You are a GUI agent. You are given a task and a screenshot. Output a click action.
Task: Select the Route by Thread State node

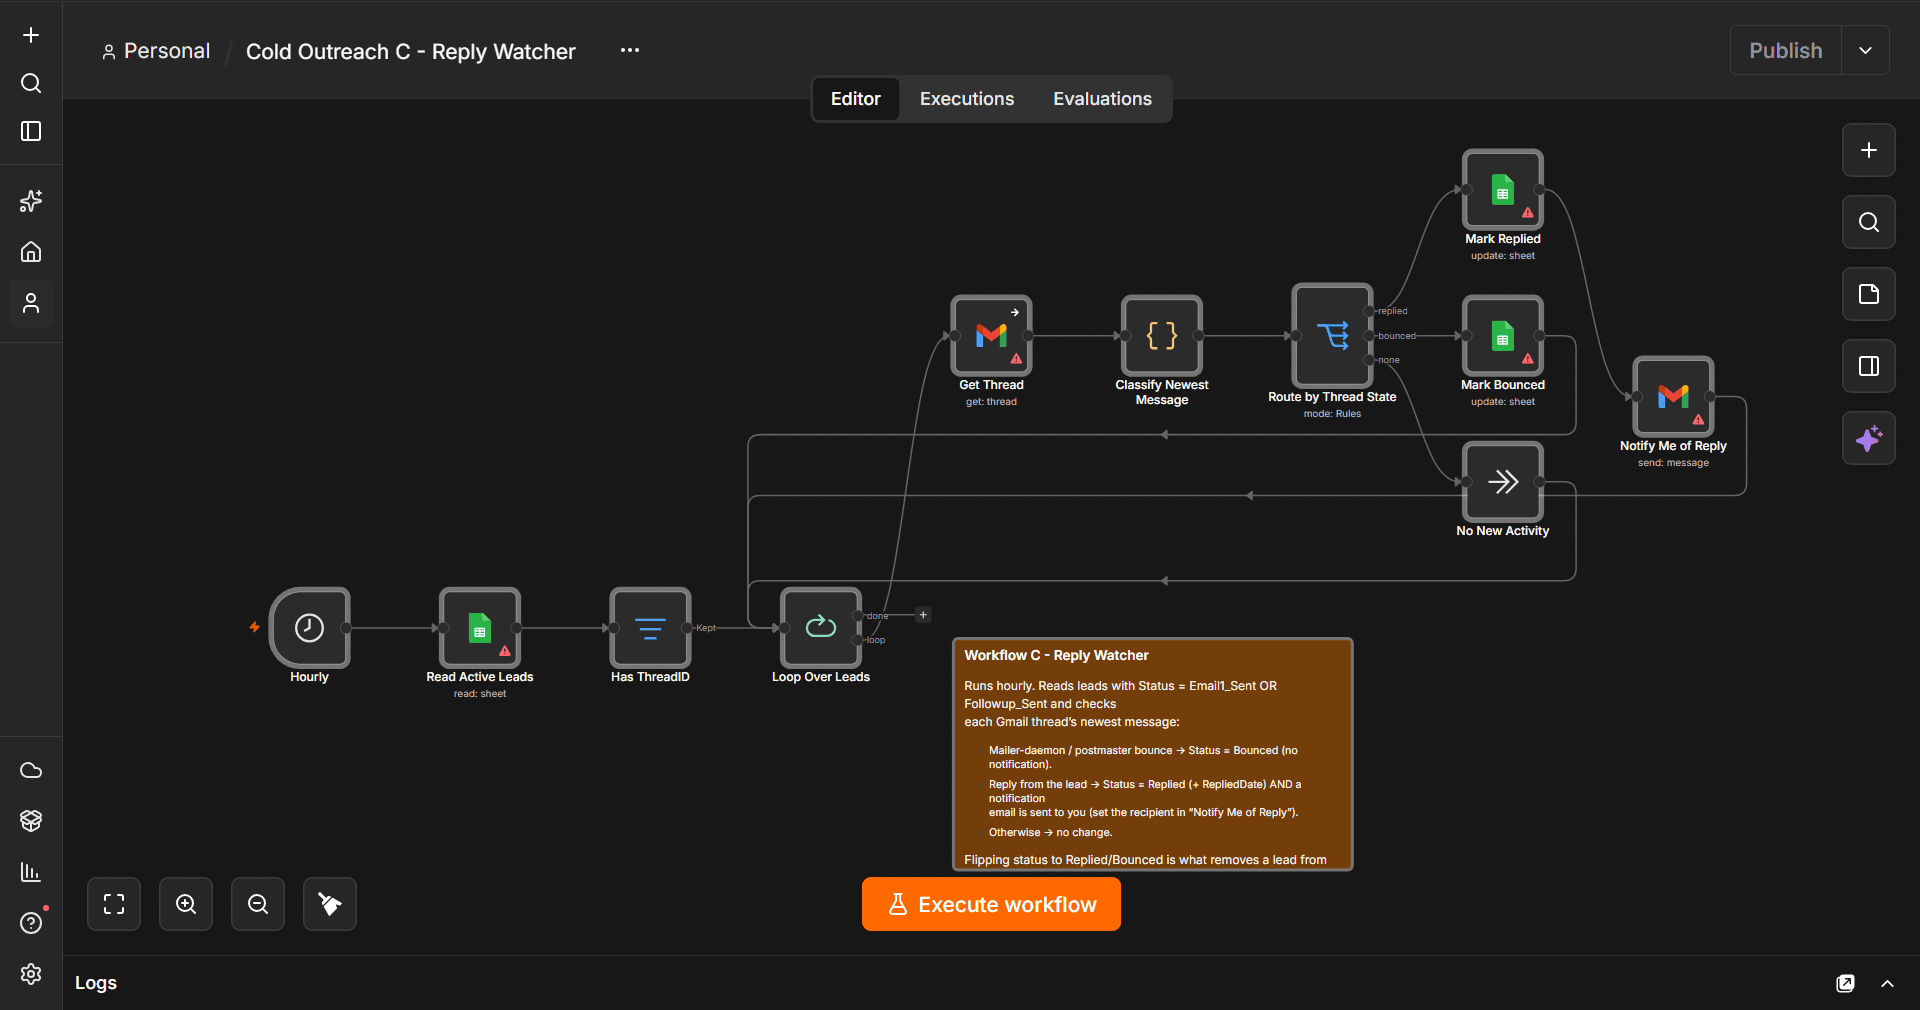pyautogui.click(x=1332, y=336)
